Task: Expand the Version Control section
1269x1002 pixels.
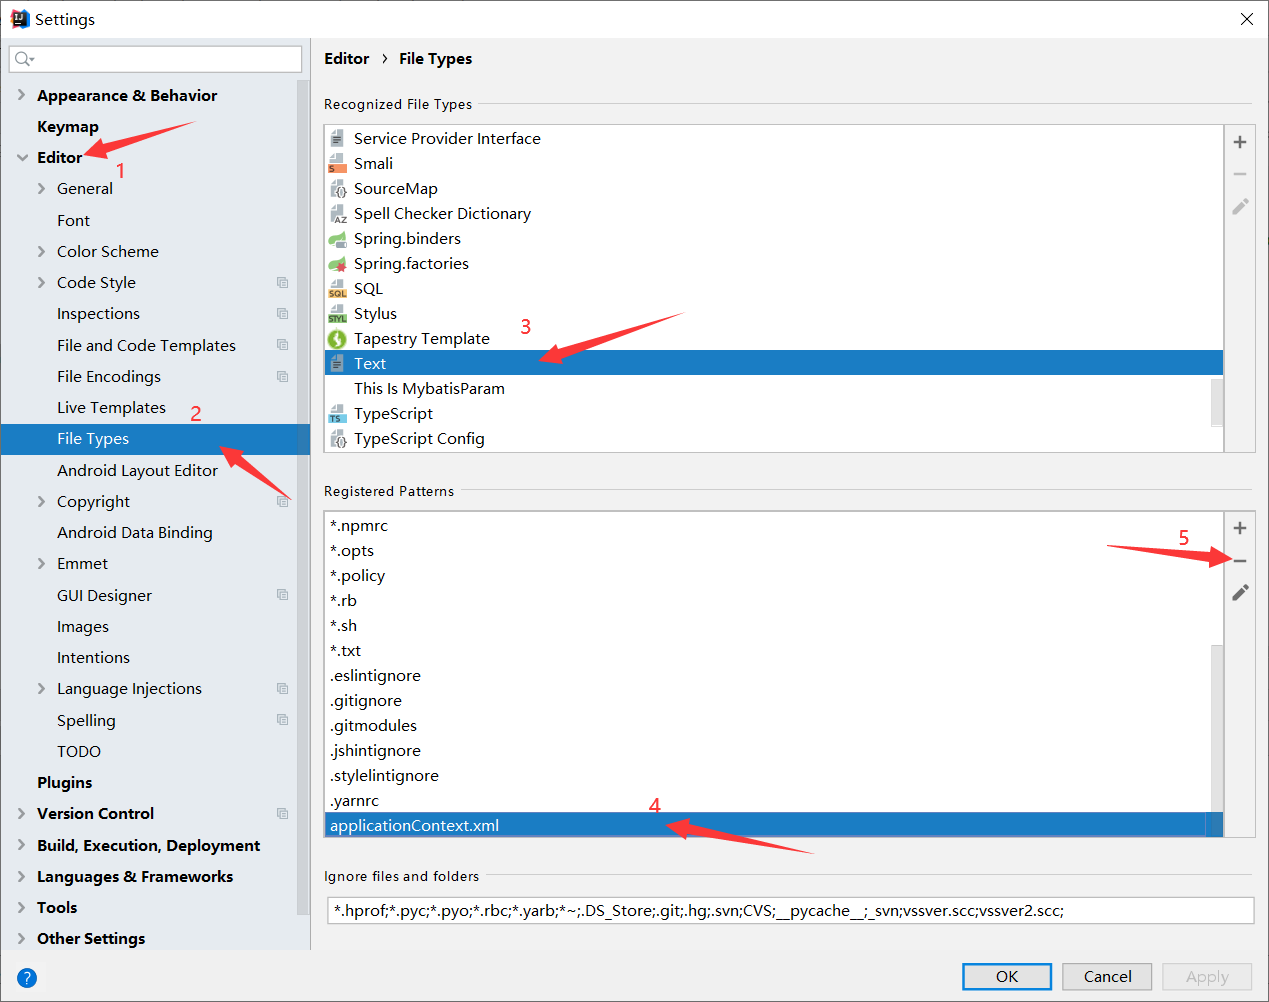Action: click(x=21, y=813)
